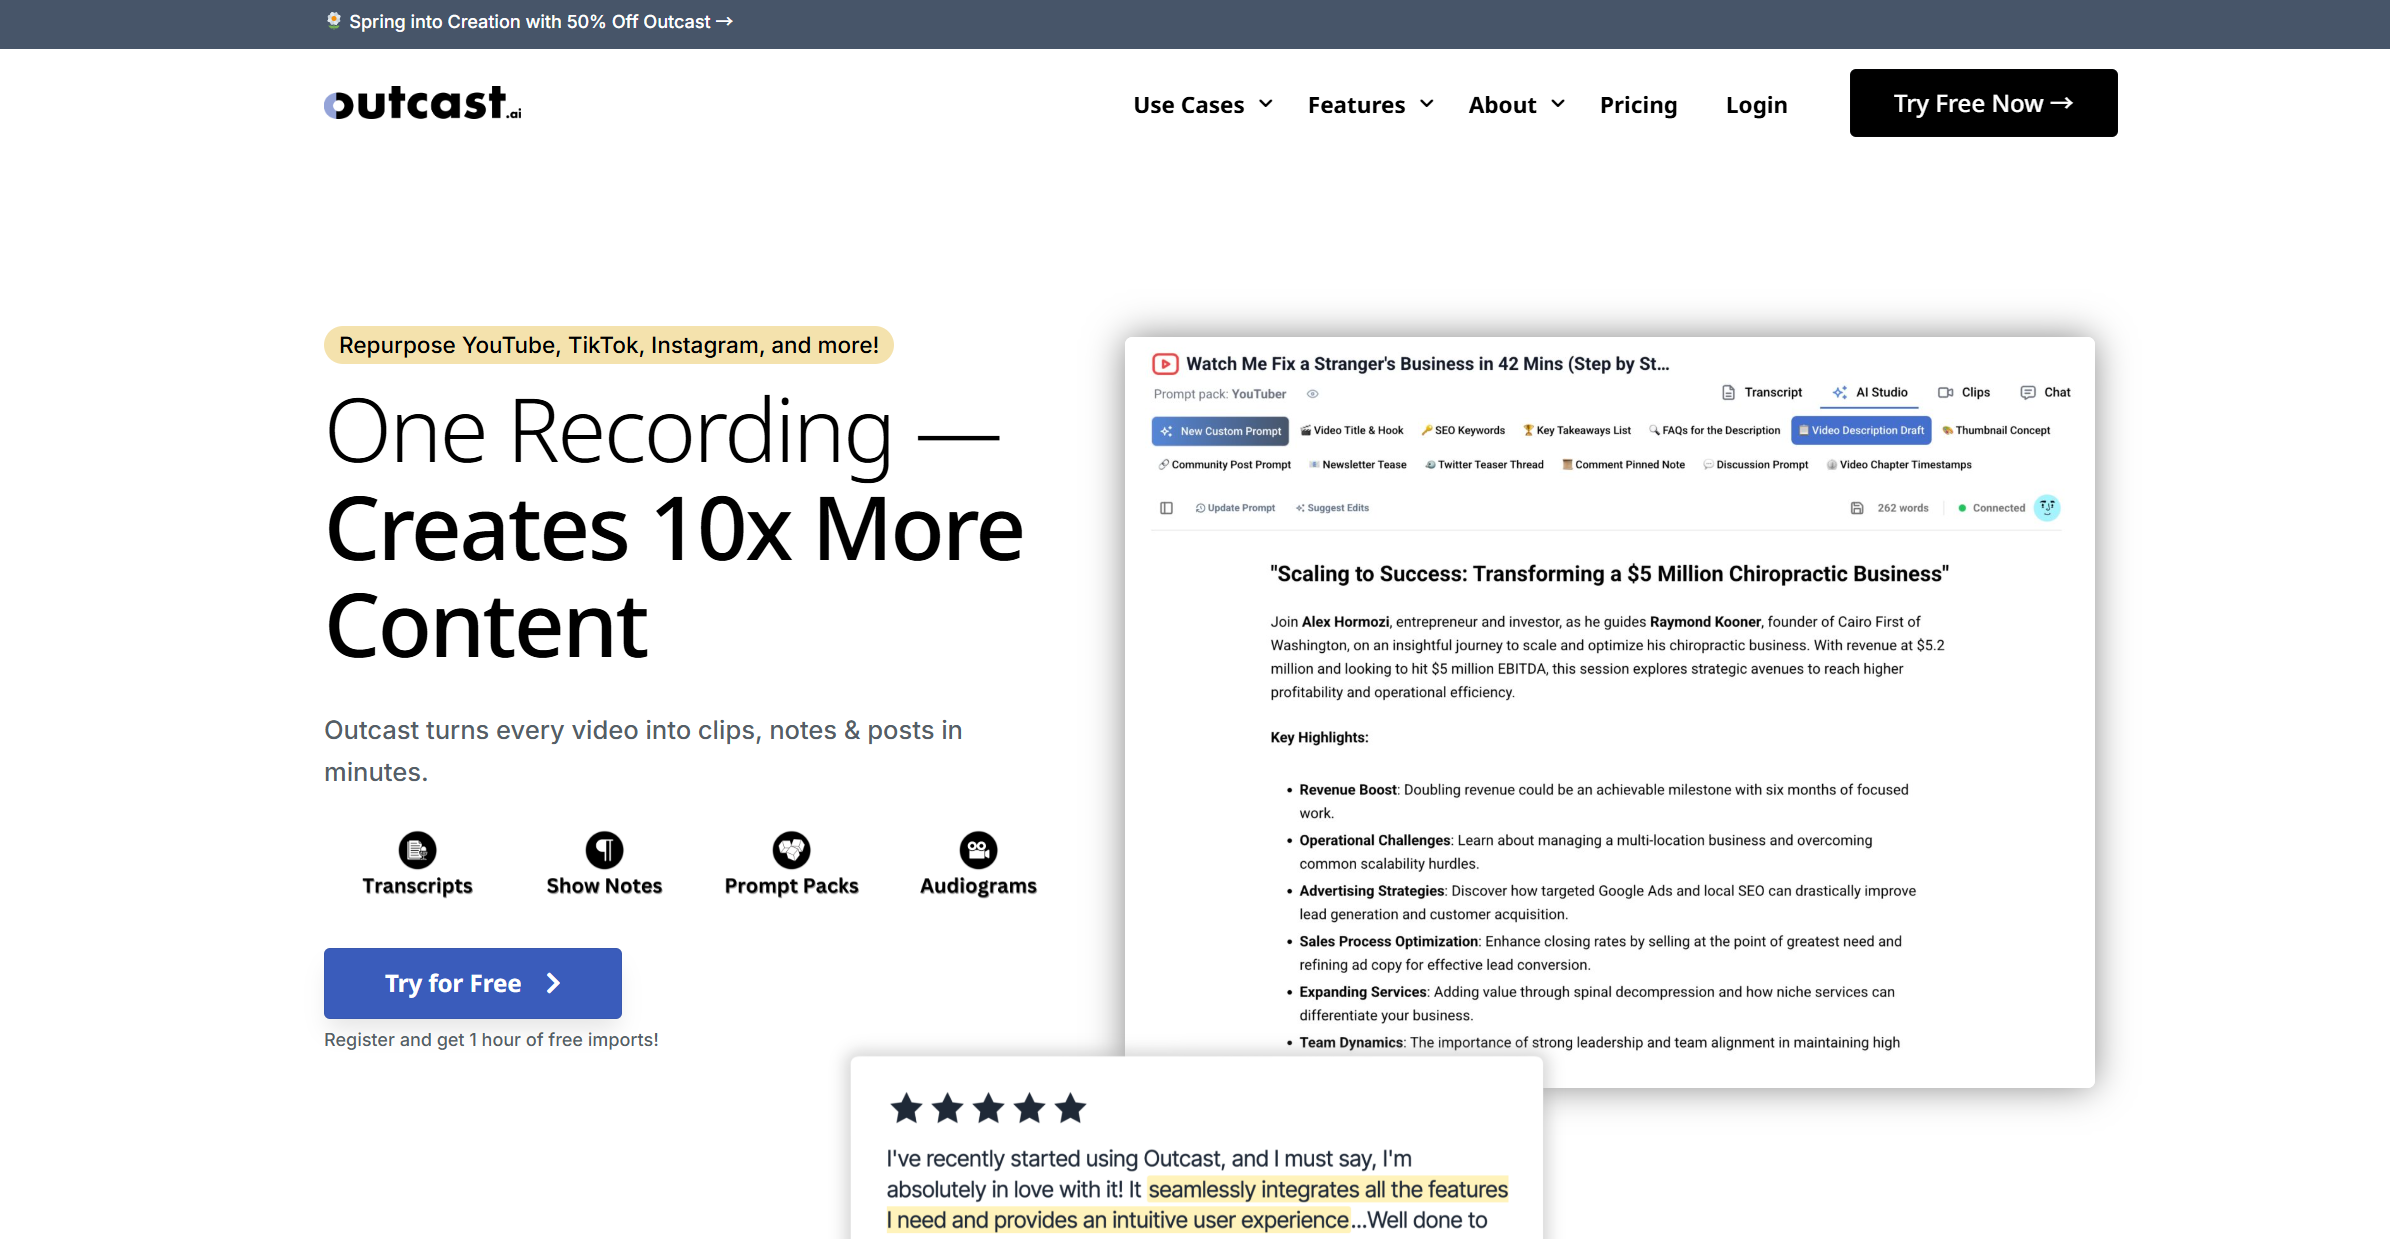The image size is (2390, 1239).
Task: Click the save disk icon beside 262 words
Action: click(1857, 508)
